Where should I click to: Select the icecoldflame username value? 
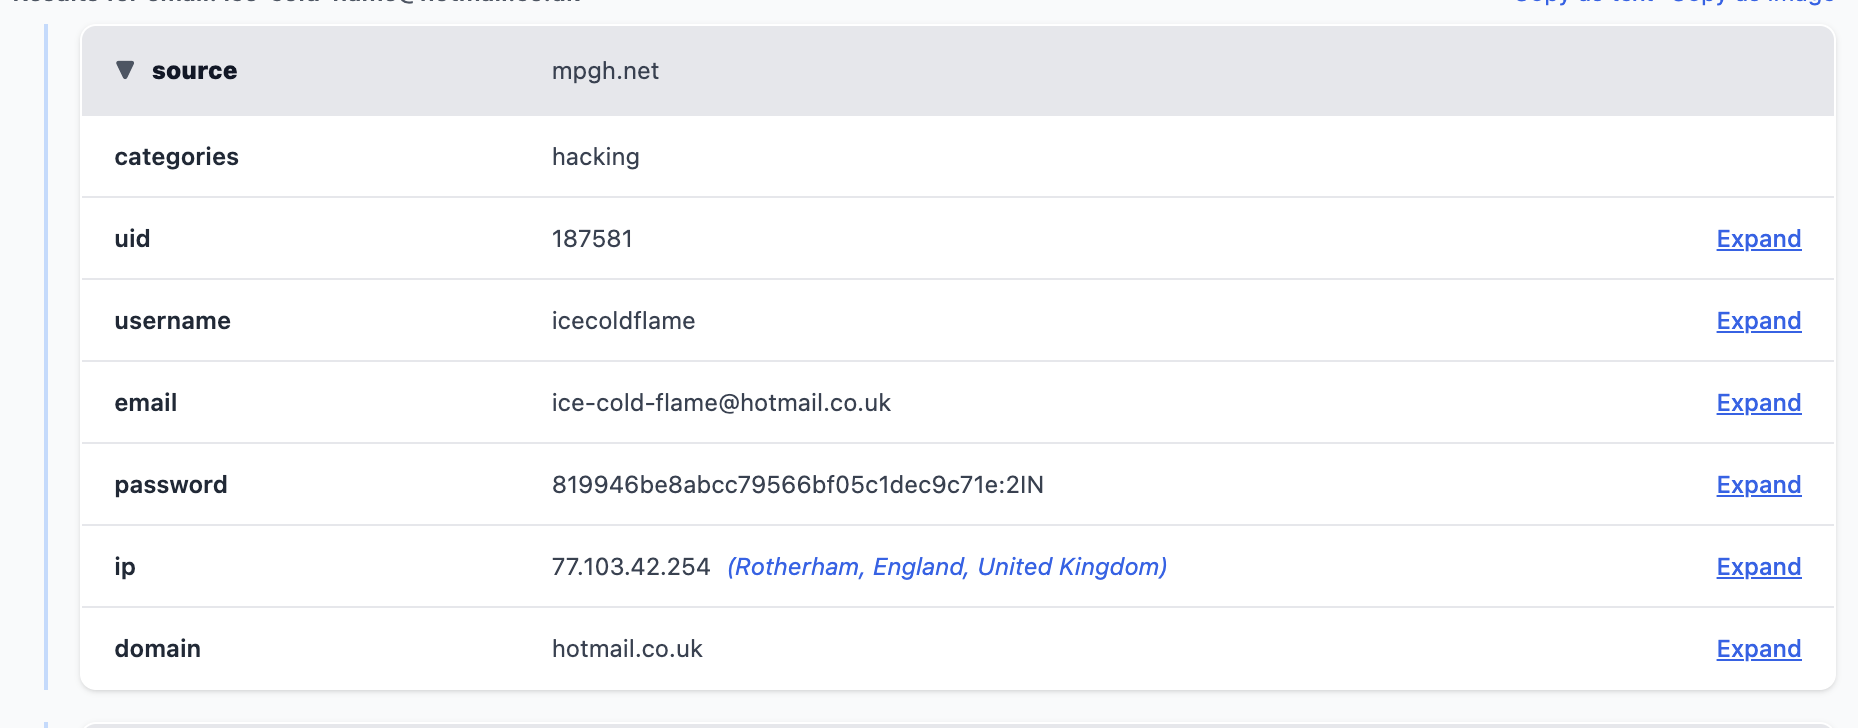coord(623,321)
